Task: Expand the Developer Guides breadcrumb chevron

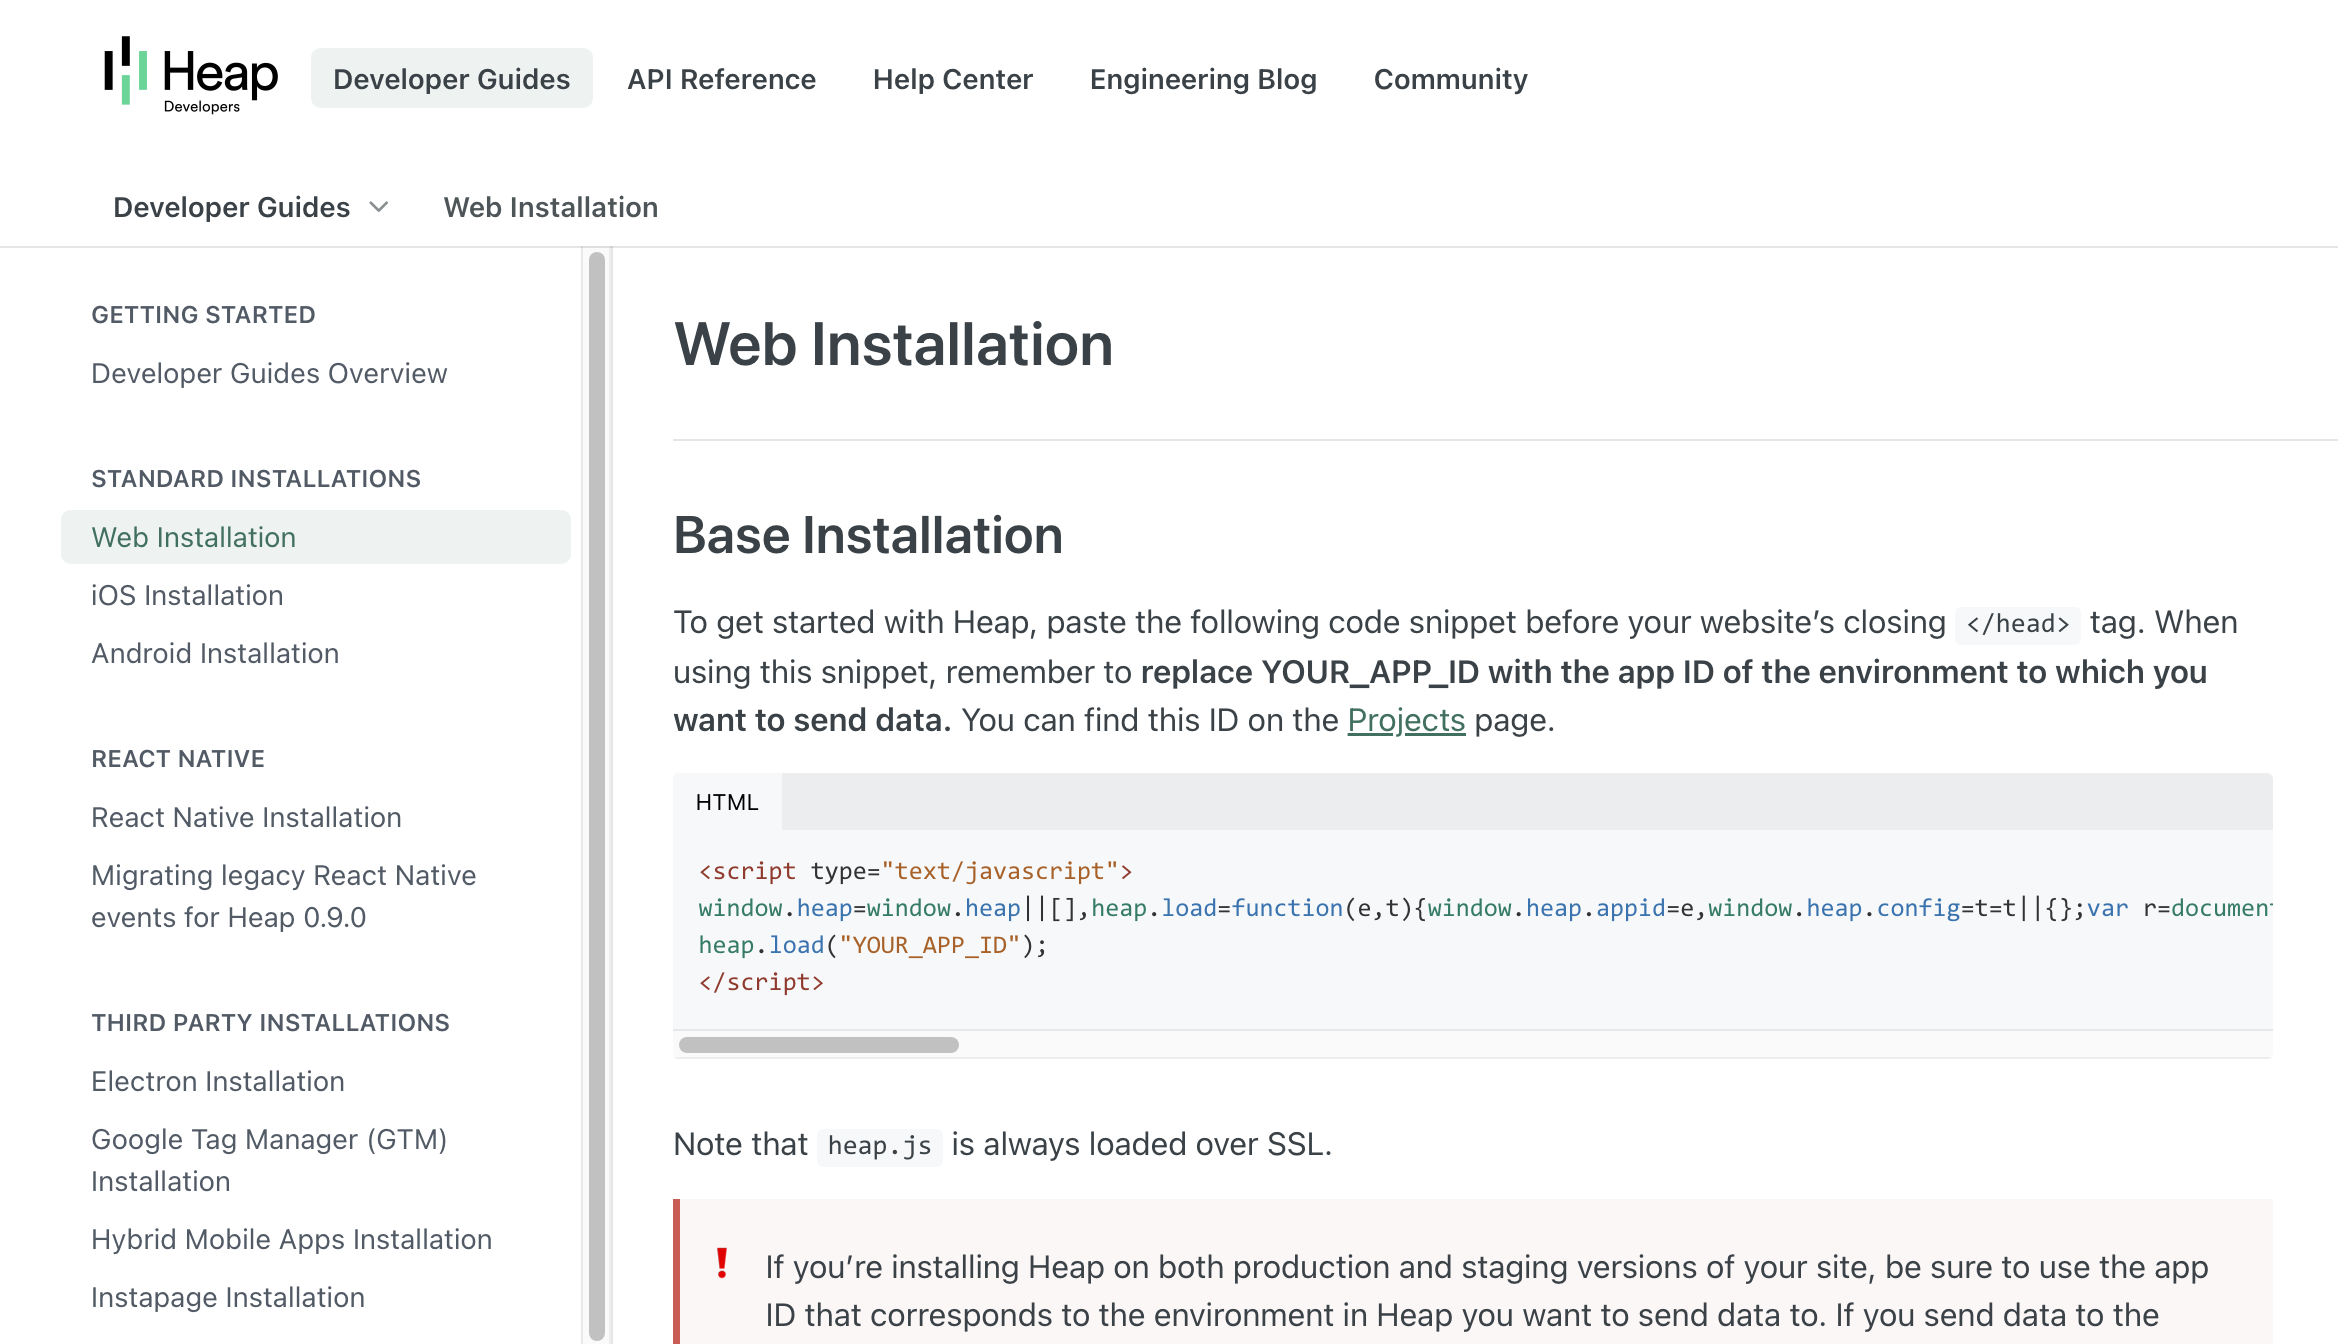Action: tap(379, 207)
